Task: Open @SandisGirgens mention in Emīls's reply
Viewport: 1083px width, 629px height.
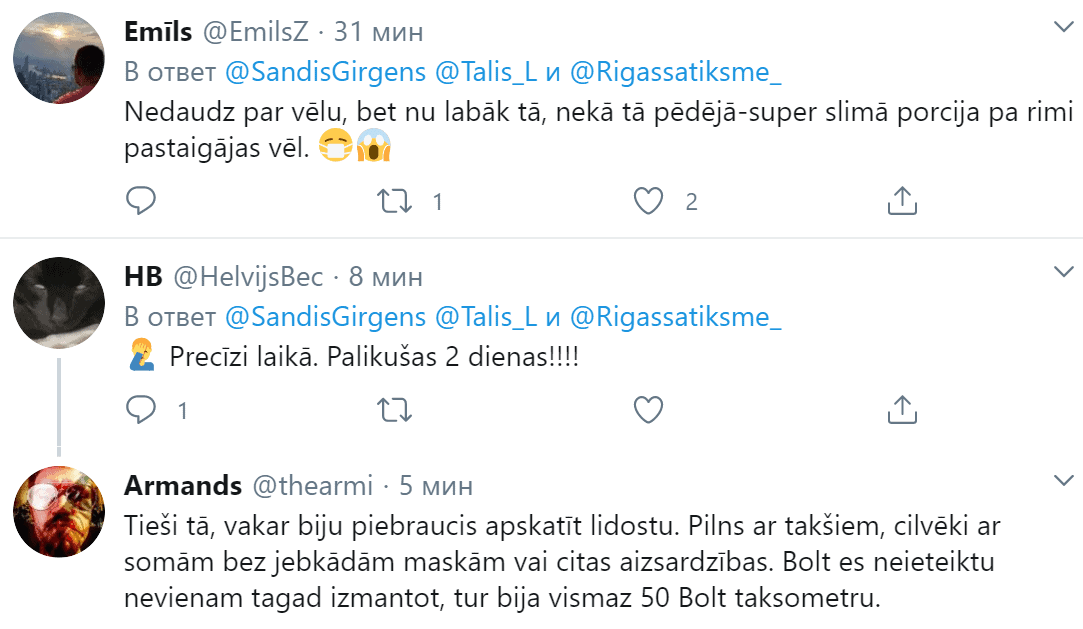Action: coord(326,72)
